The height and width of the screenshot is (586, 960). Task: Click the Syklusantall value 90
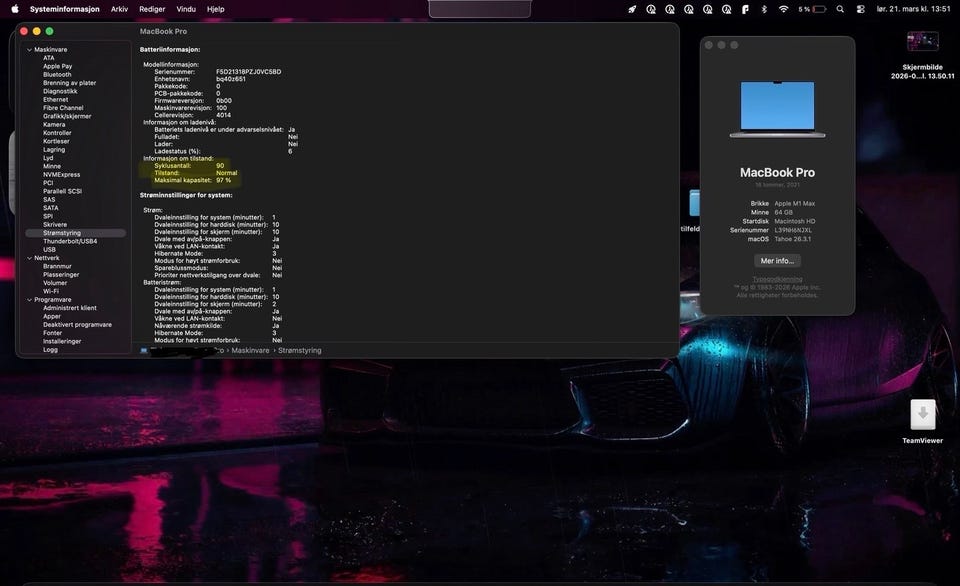220,165
